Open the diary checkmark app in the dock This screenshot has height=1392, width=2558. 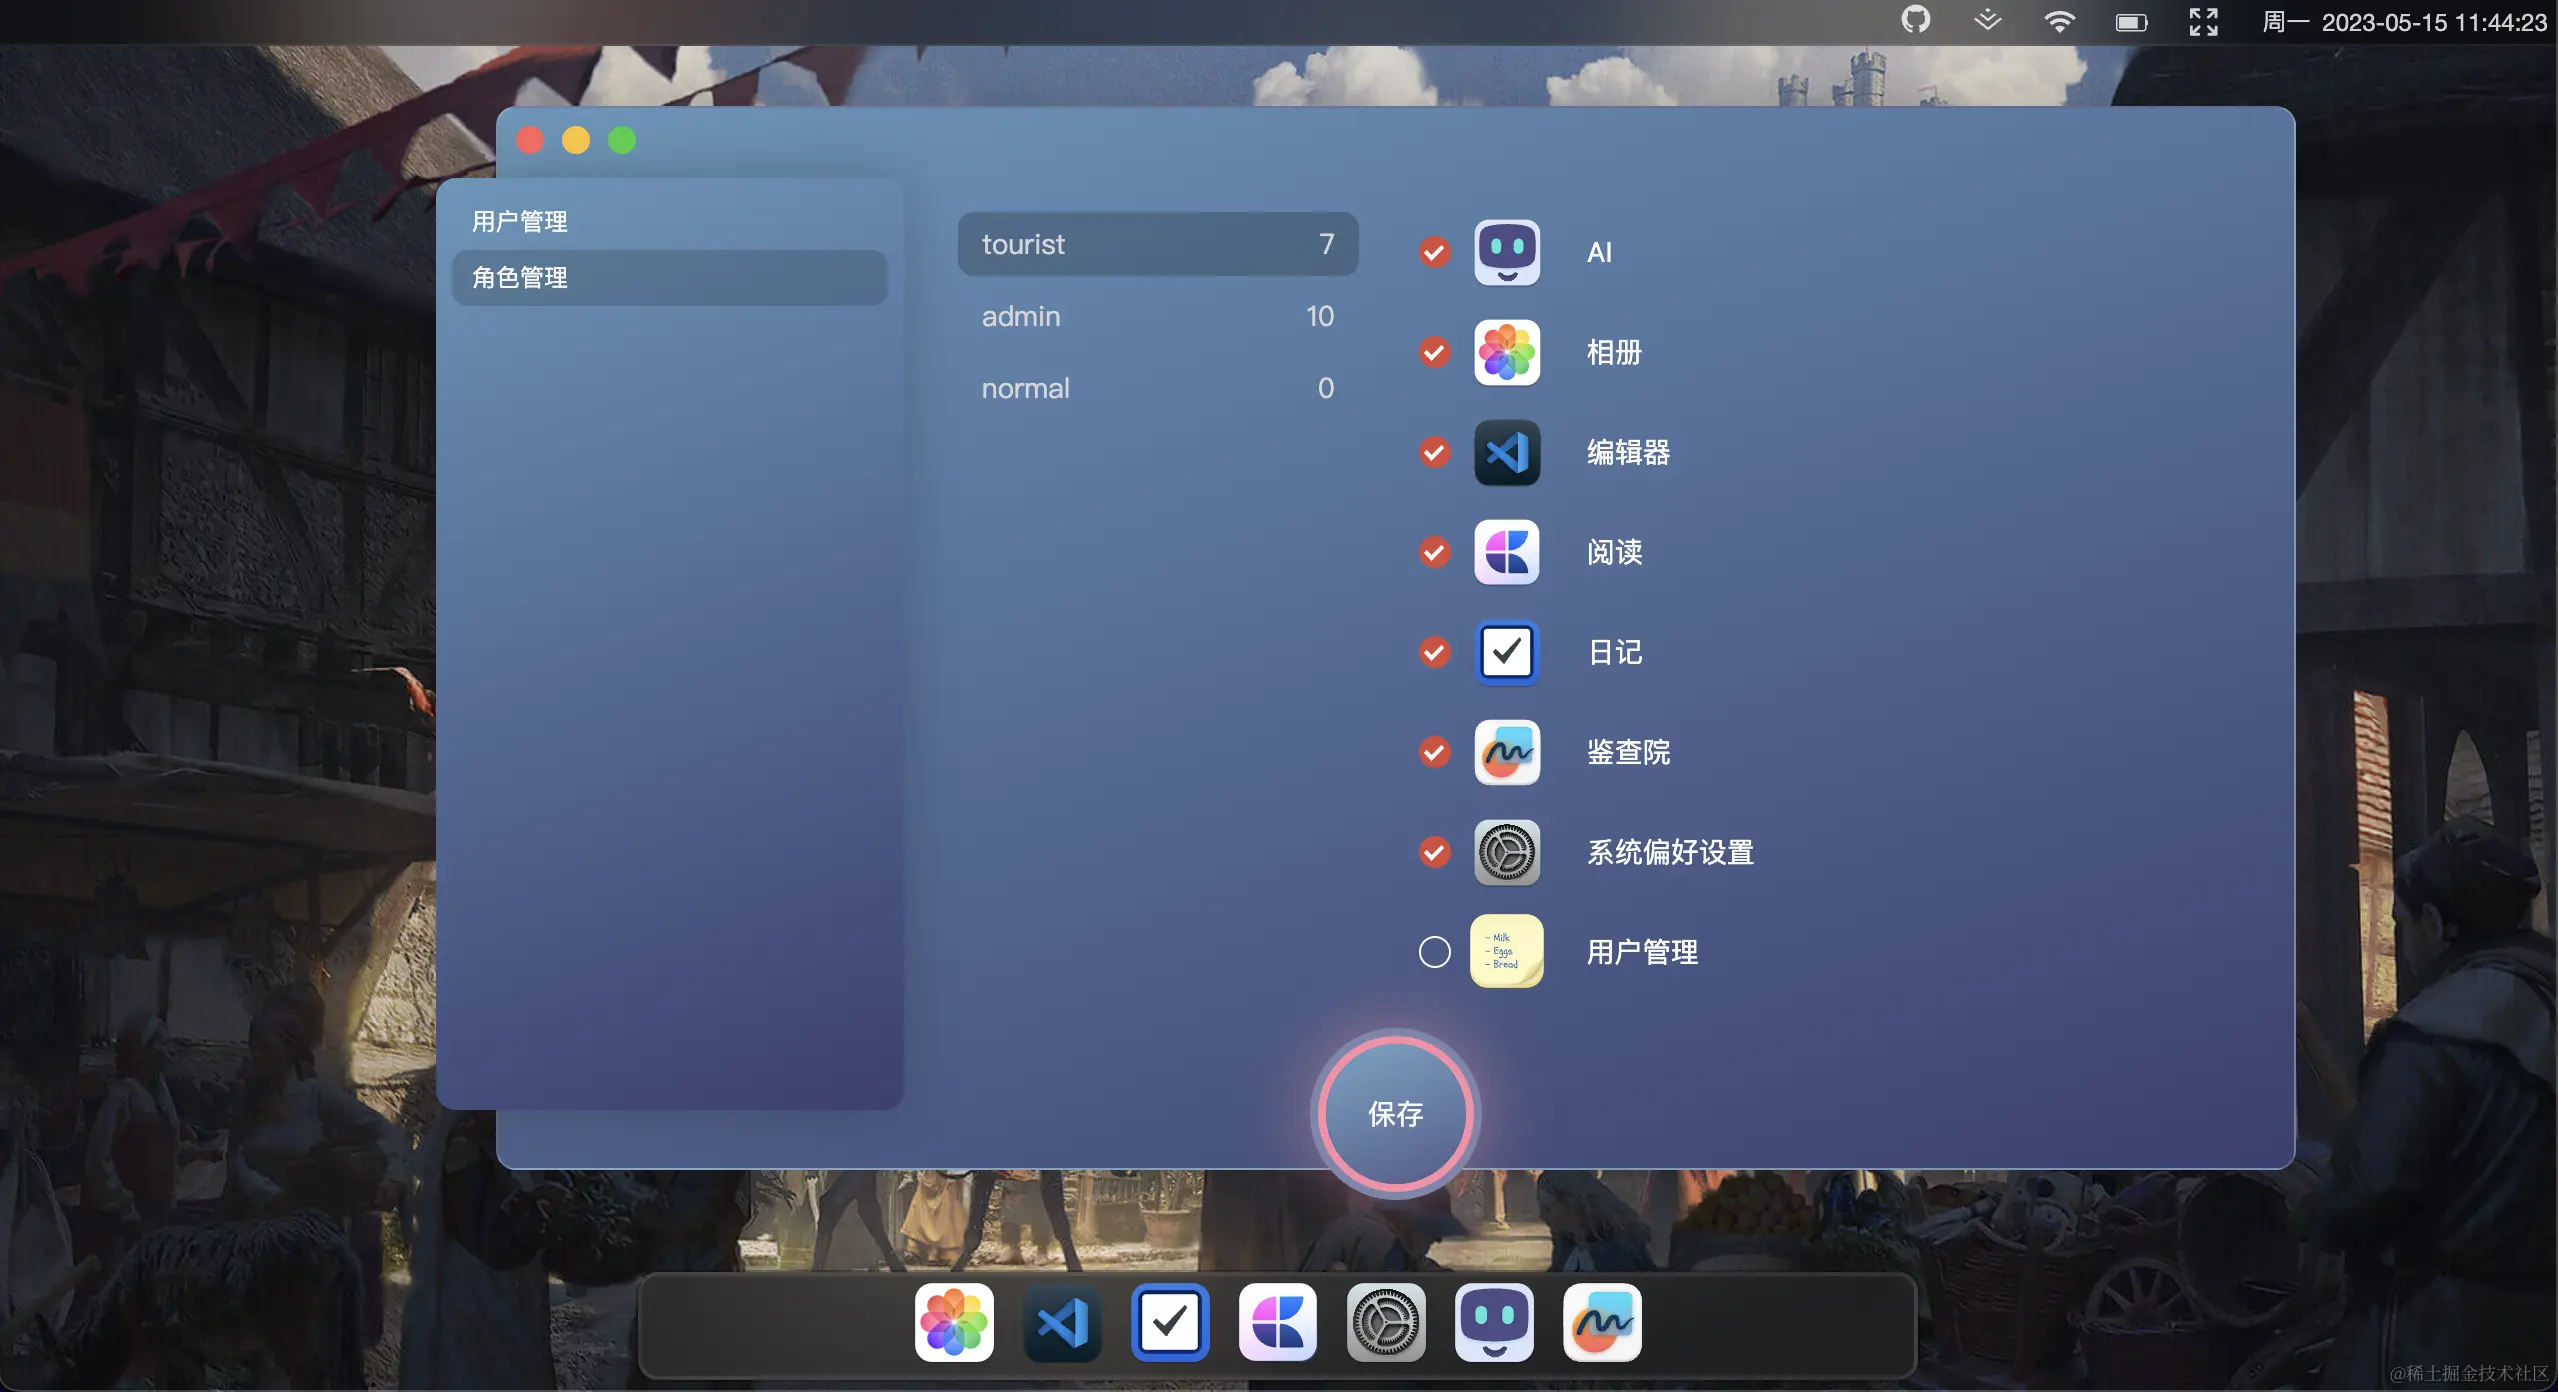point(1170,1322)
